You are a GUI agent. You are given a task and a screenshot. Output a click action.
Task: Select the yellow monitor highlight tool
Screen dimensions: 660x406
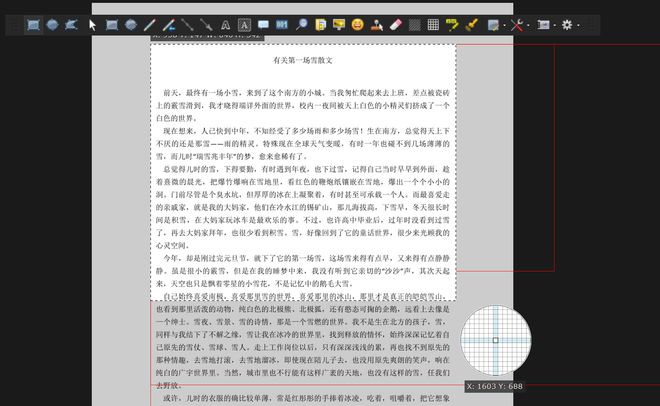pyautogui.click(x=339, y=25)
